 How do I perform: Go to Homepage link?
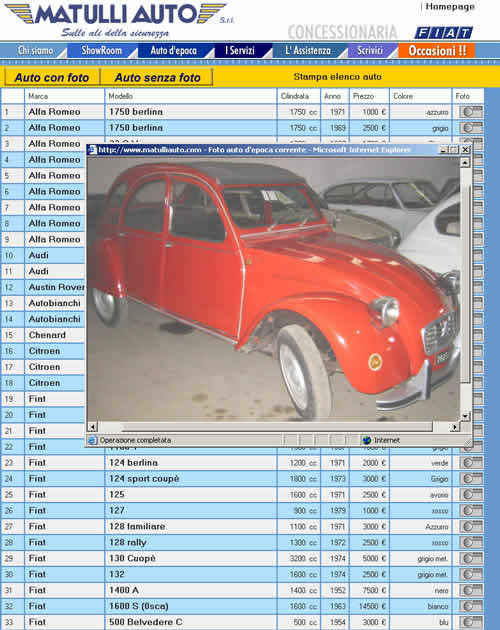pos(450,6)
